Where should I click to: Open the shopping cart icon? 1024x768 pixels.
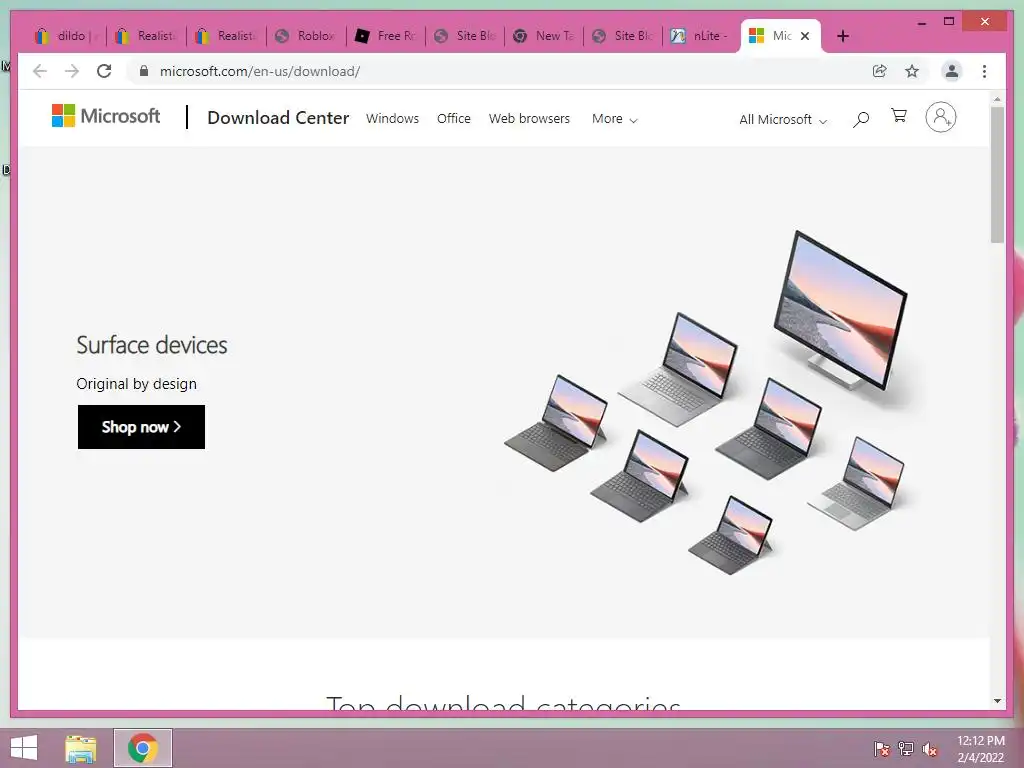coord(899,116)
